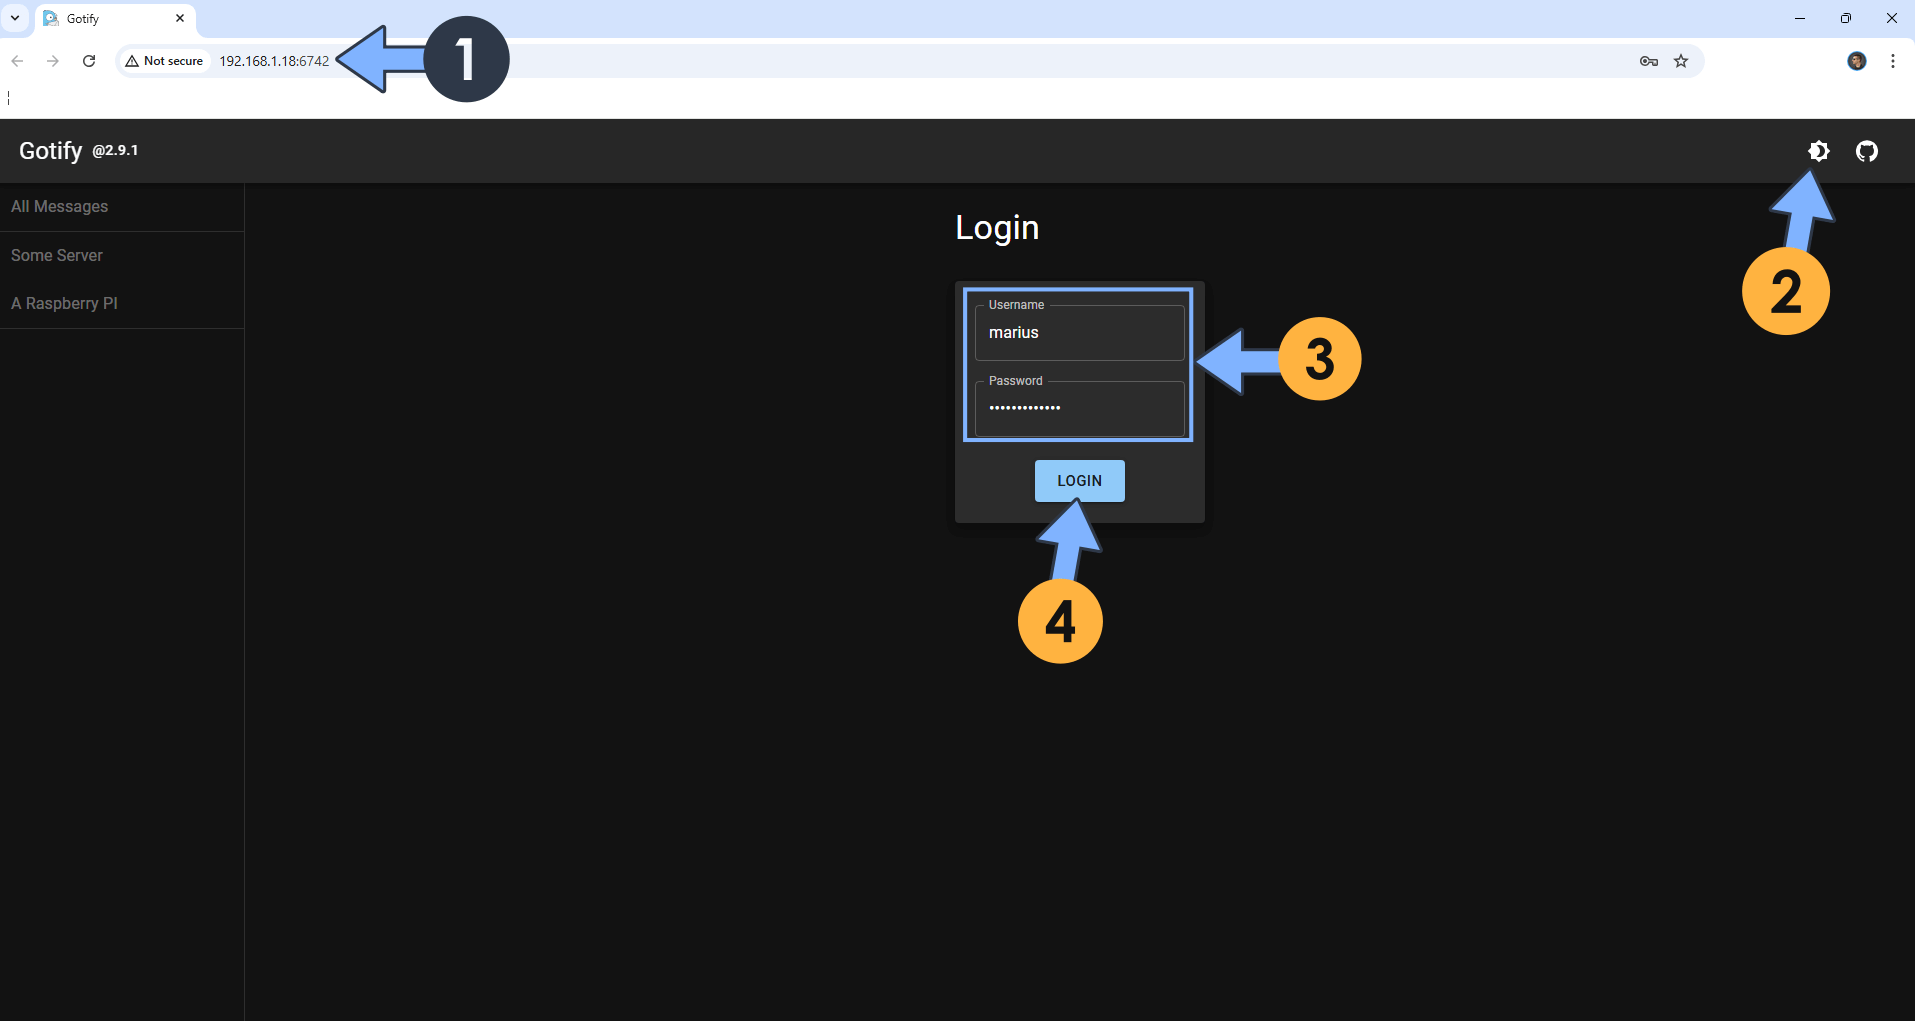Reload the Gotify page

coord(89,61)
